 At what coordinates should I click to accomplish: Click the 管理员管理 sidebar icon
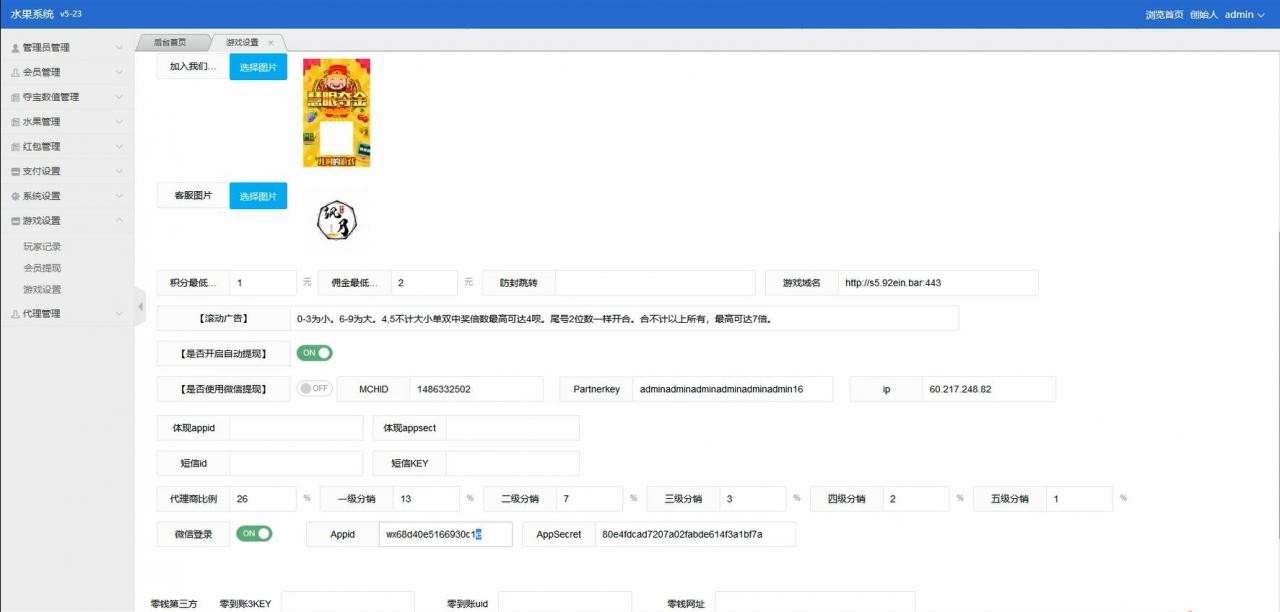pyautogui.click(x=15, y=48)
